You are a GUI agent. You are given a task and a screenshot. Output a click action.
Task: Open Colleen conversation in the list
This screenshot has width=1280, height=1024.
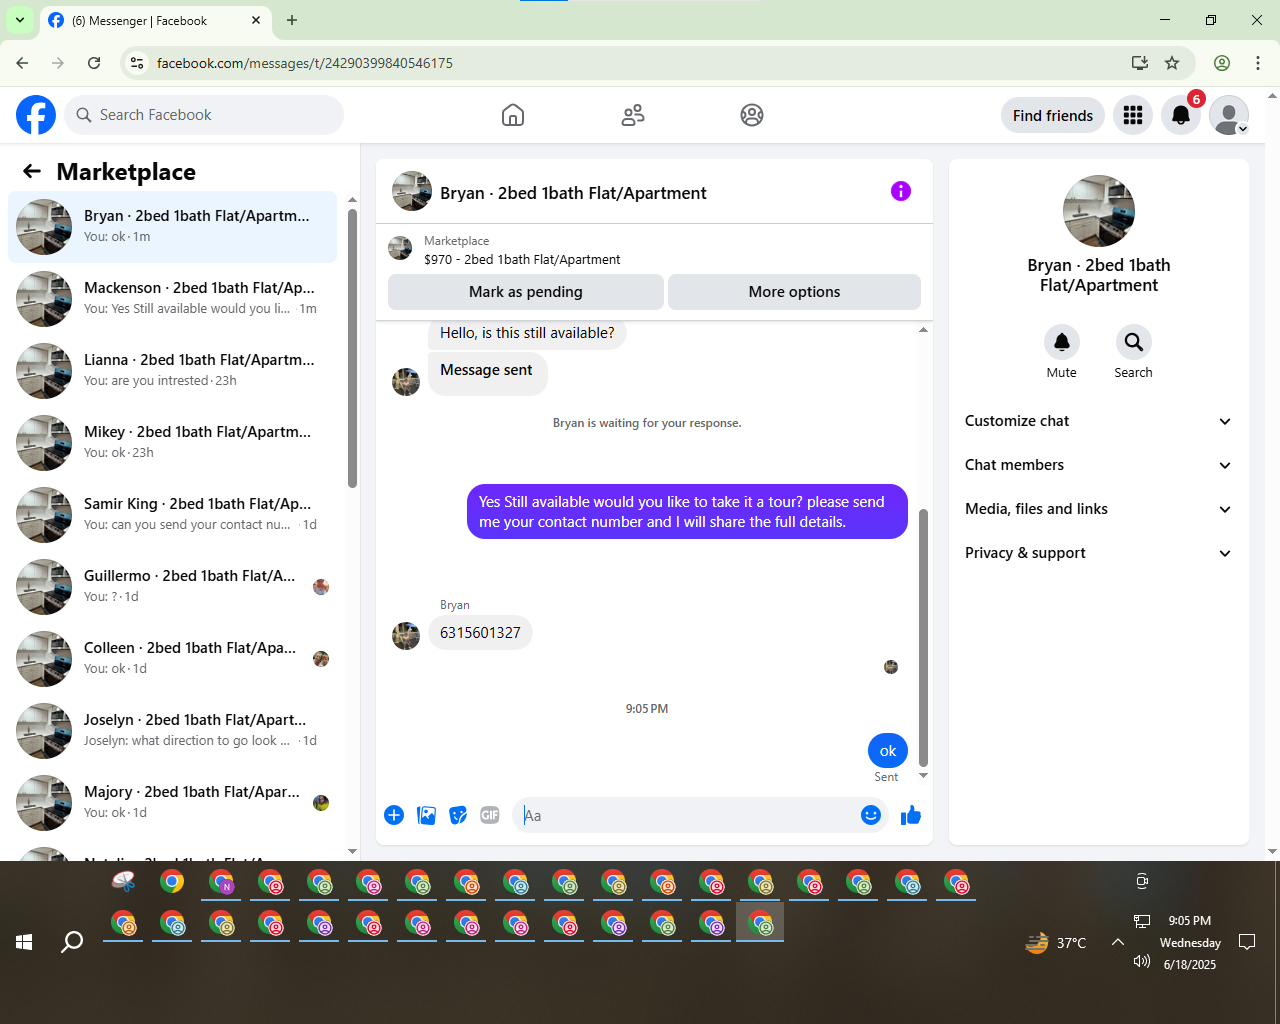point(172,659)
